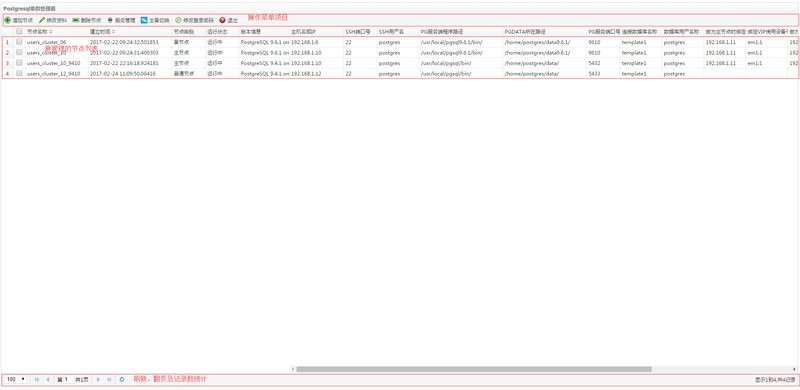Click timestamp 2017-02-22 09:24:32.501853
Screen dimensions: 800x390
[x=124, y=42]
